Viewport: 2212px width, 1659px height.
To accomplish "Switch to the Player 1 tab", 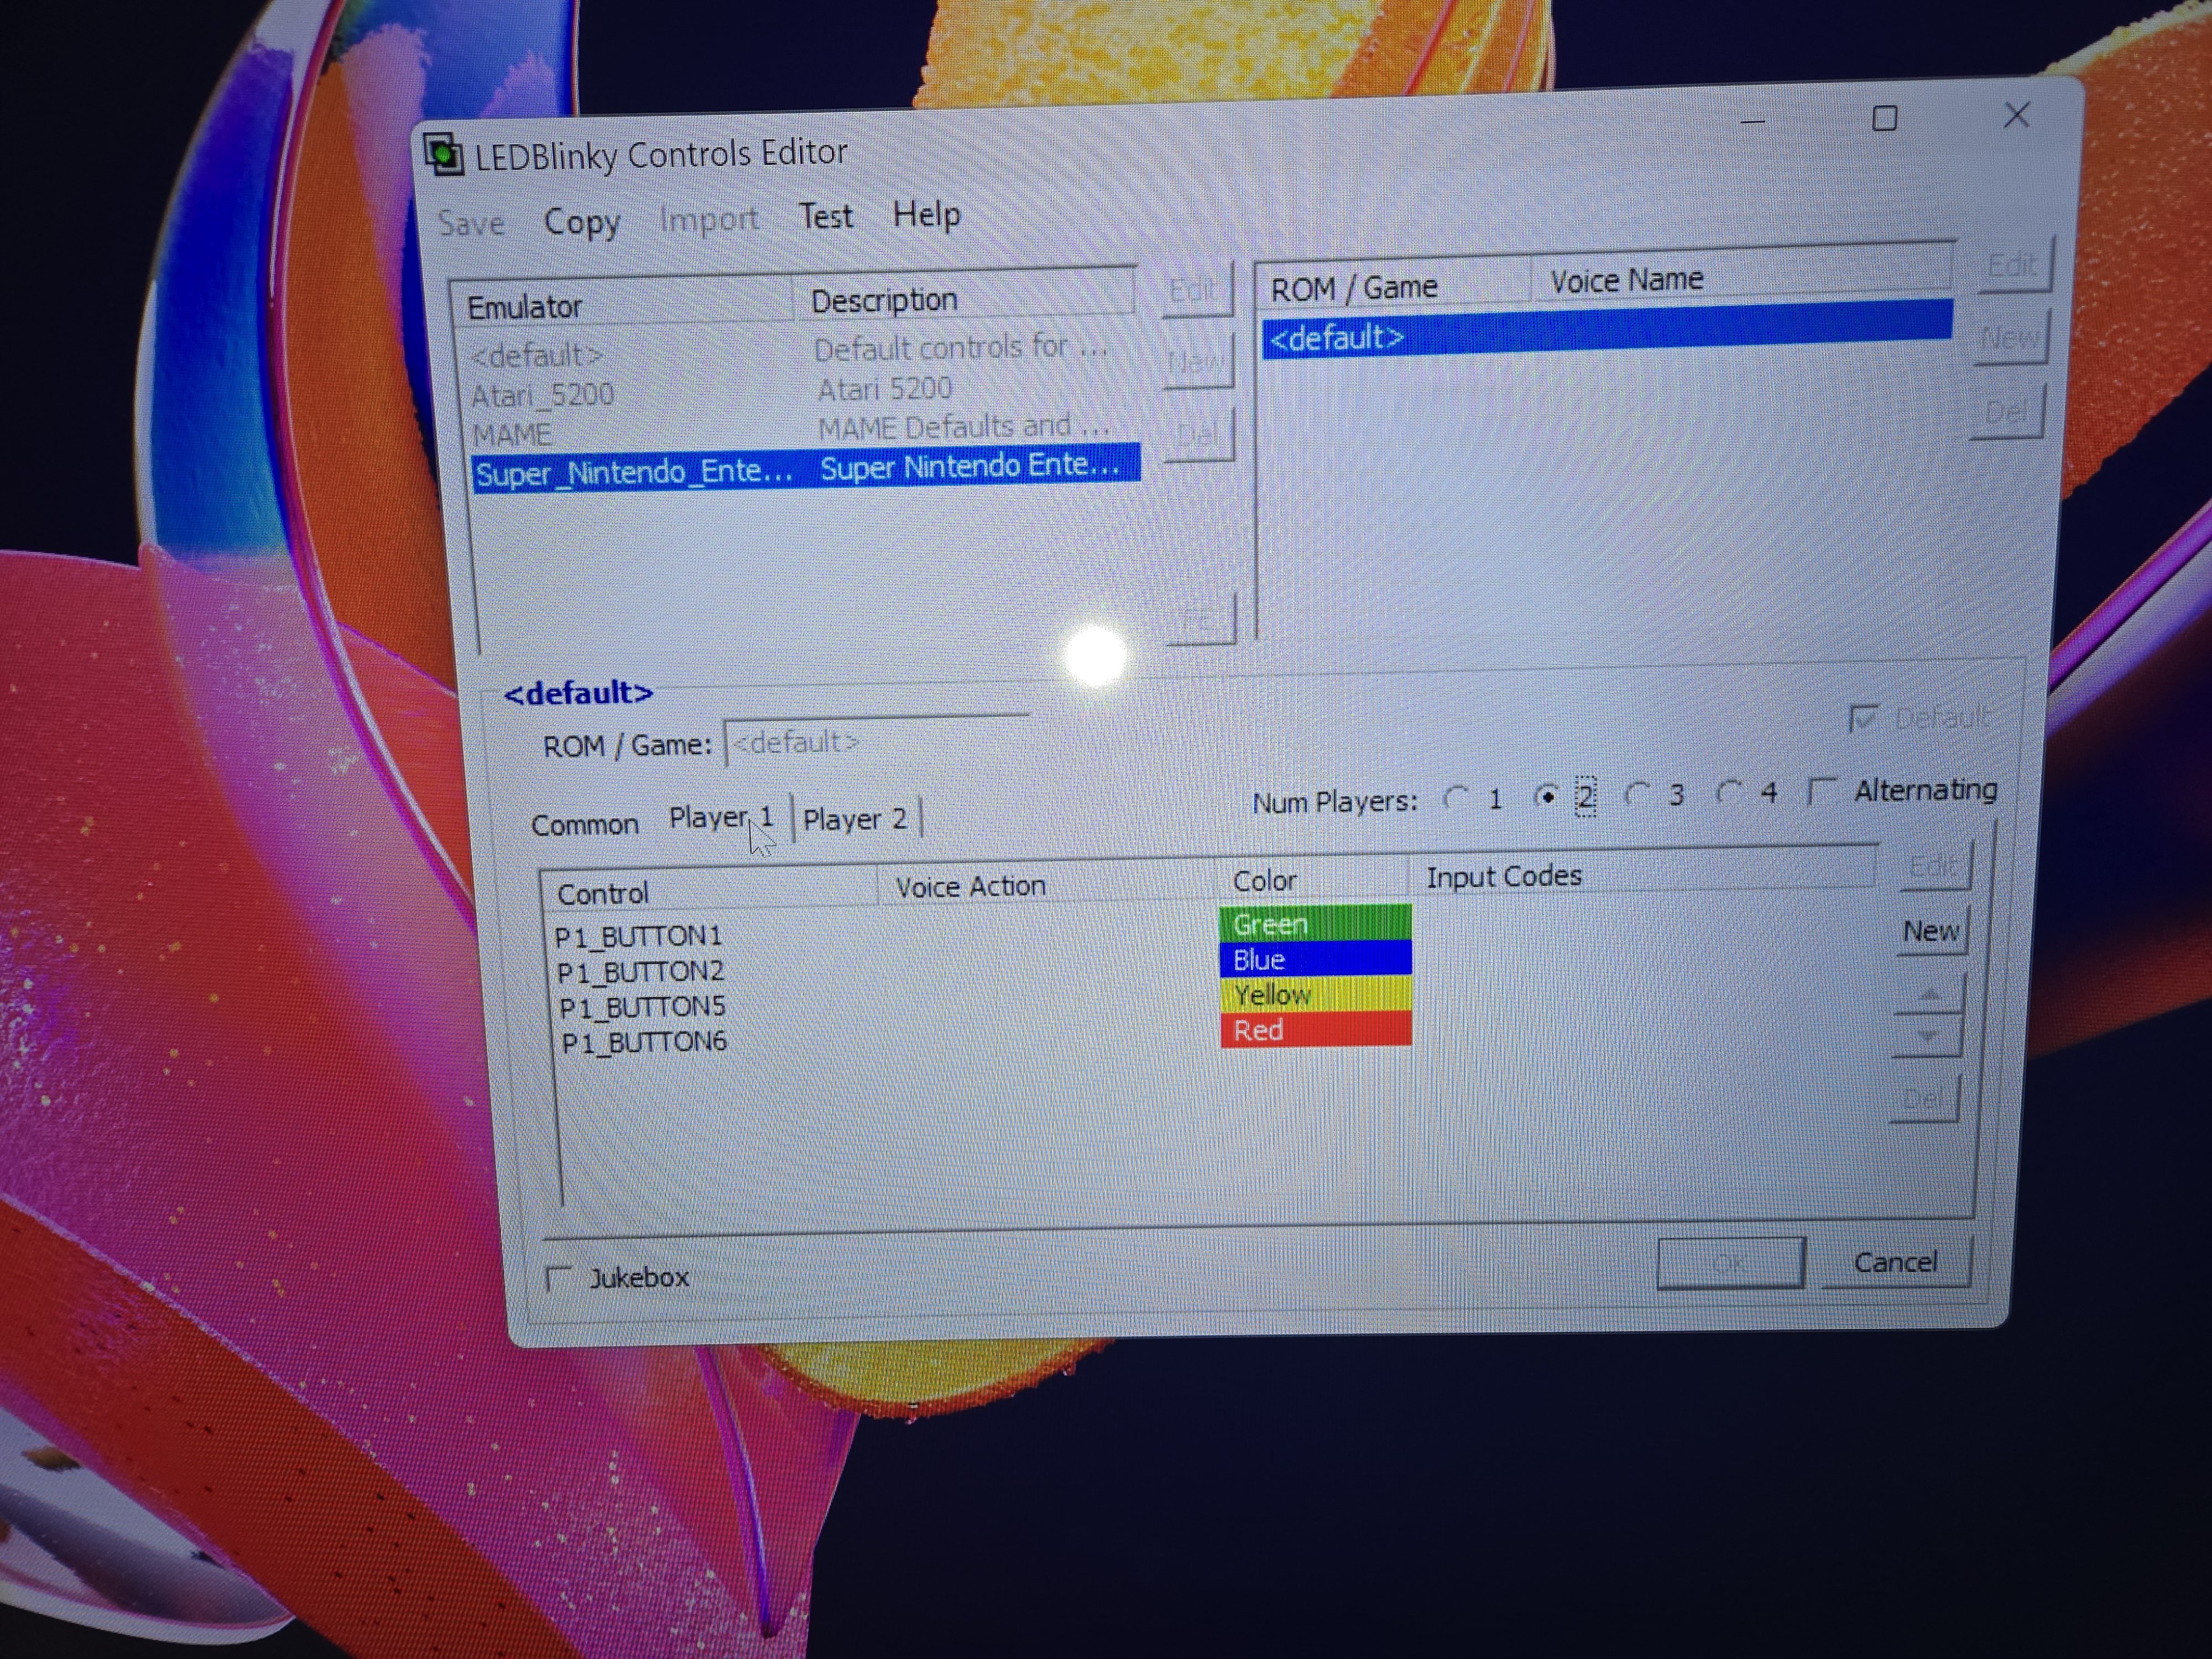I will (x=721, y=818).
